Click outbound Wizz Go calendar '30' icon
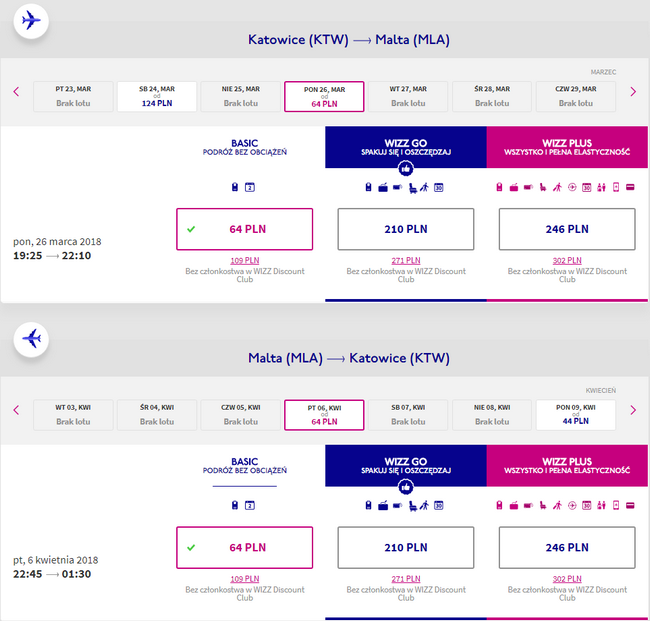The width and height of the screenshot is (650, 621). 439,188
